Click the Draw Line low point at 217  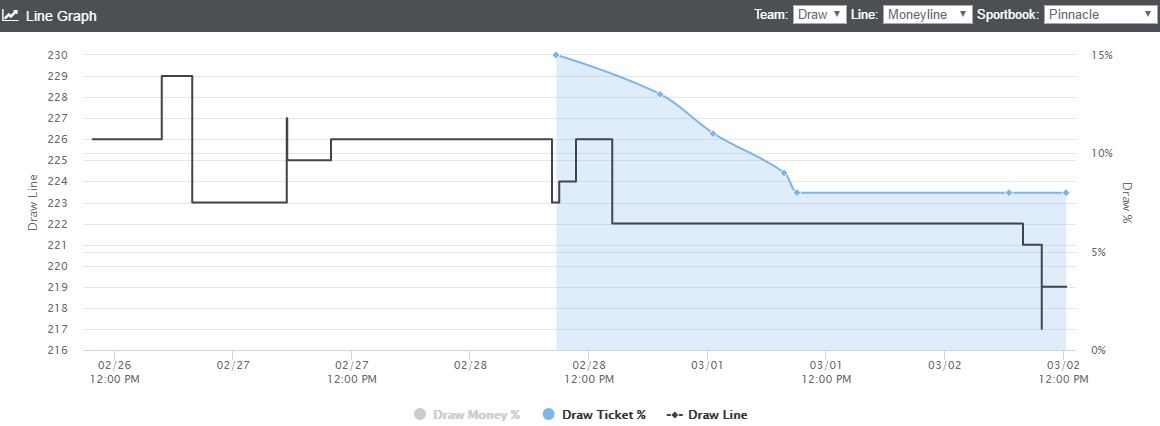pyautogui.click(x=1042, y=328)
